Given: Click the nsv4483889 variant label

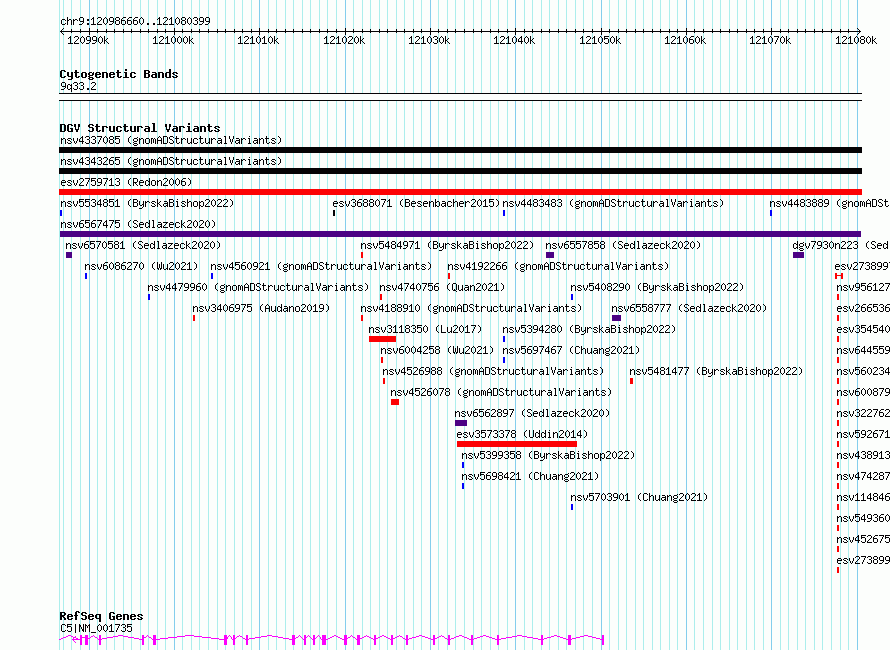Looking at the screenshot, I should [829, 203].
